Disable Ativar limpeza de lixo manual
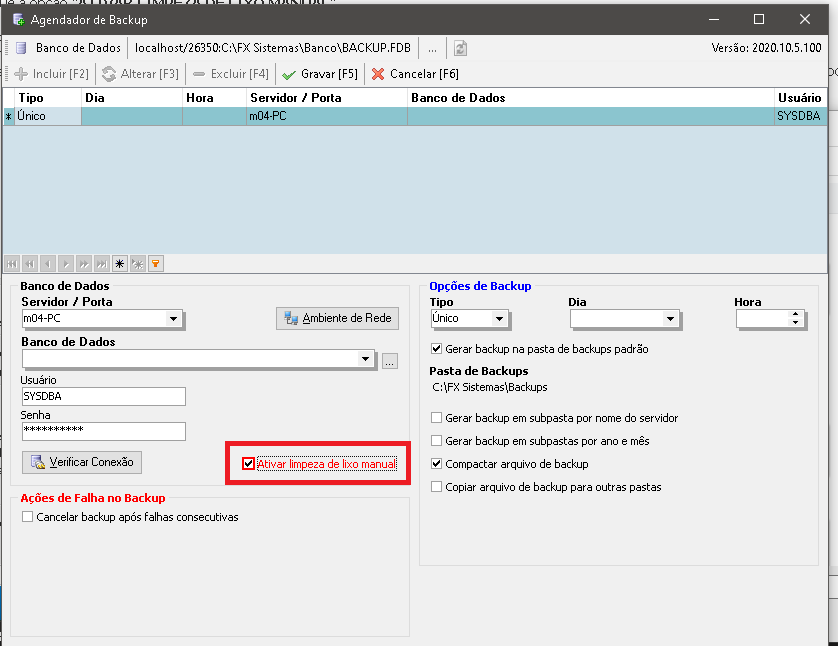Viewport: 838px width, 646px height. [249, 464]
